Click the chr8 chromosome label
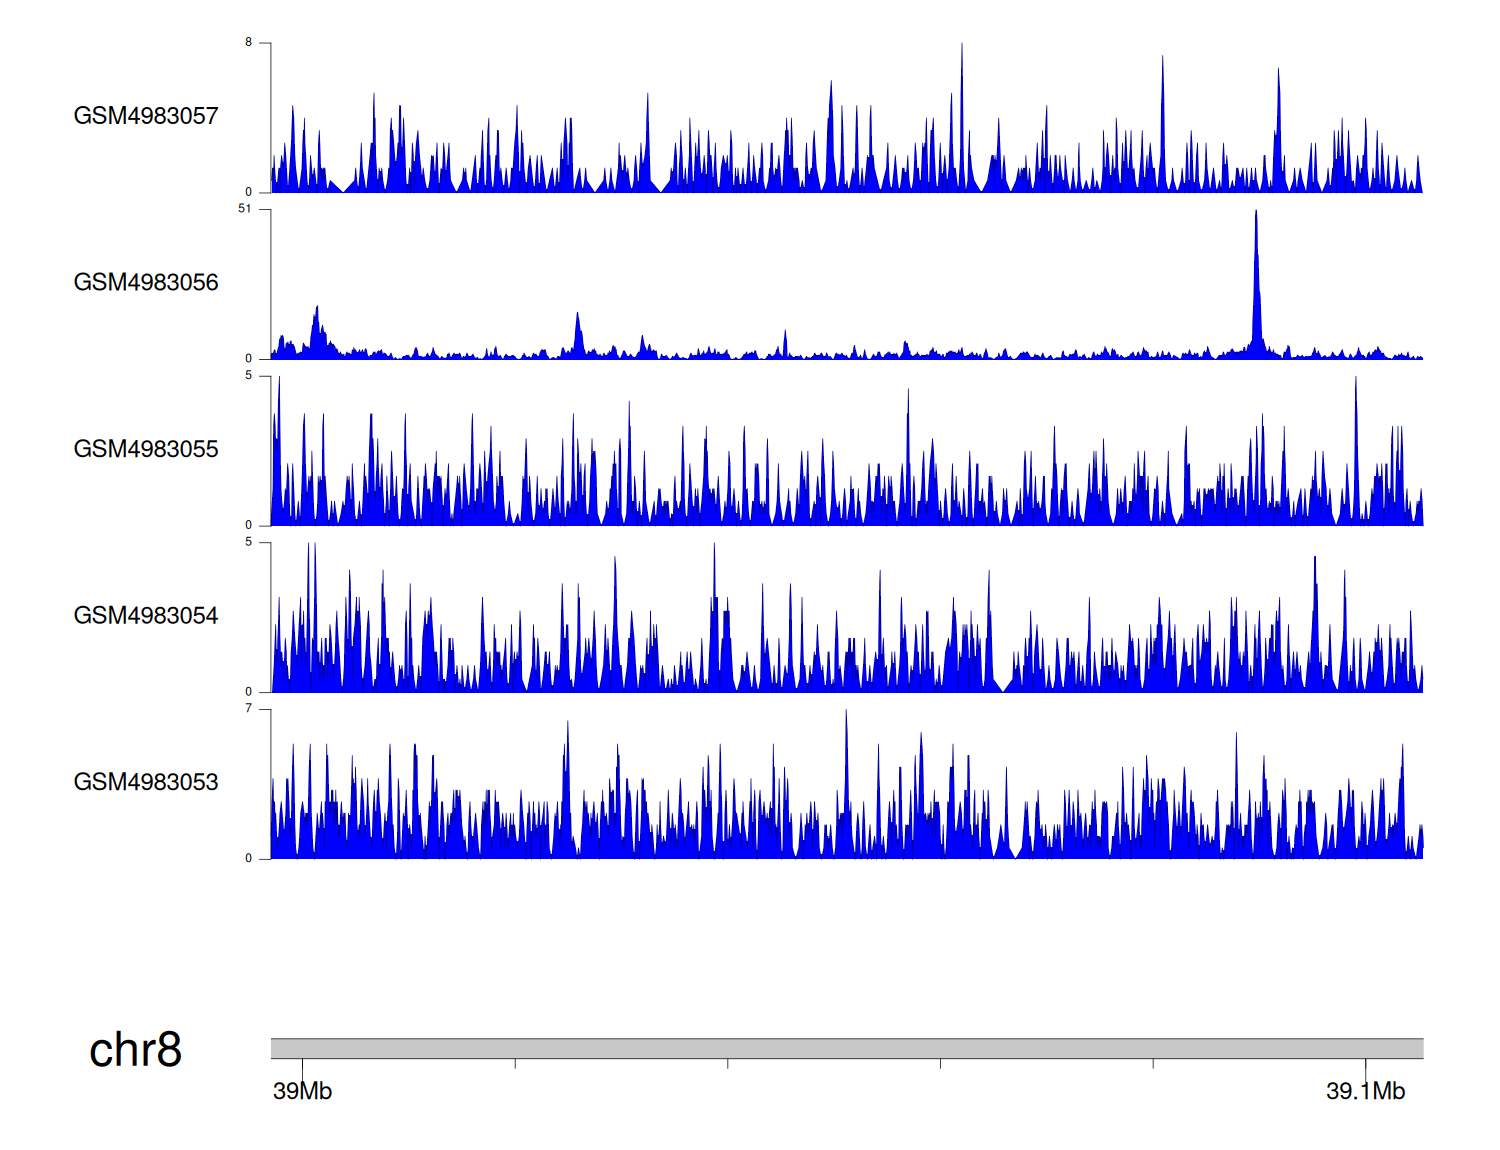The height and width of the screenshot is (1150, 1500). pos(135,1050)
